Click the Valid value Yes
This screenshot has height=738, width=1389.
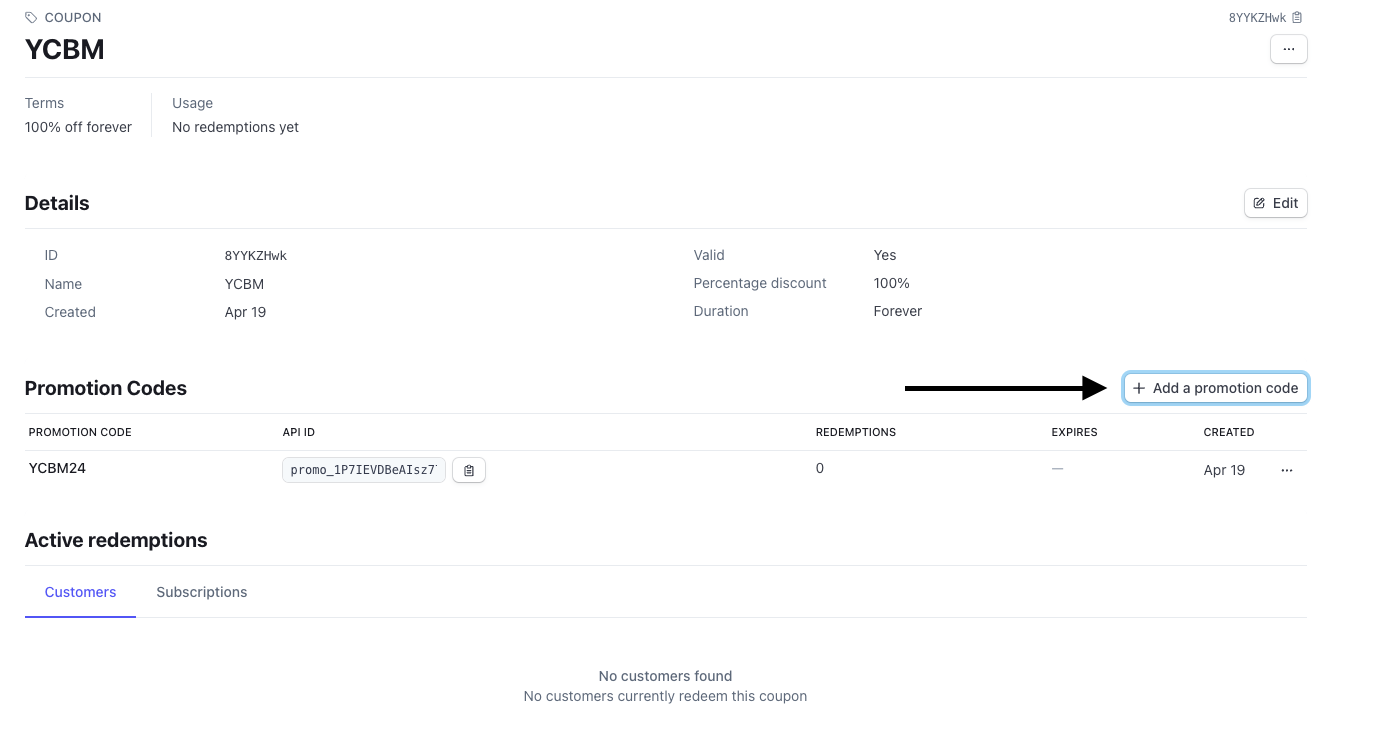tap(885, 255)
